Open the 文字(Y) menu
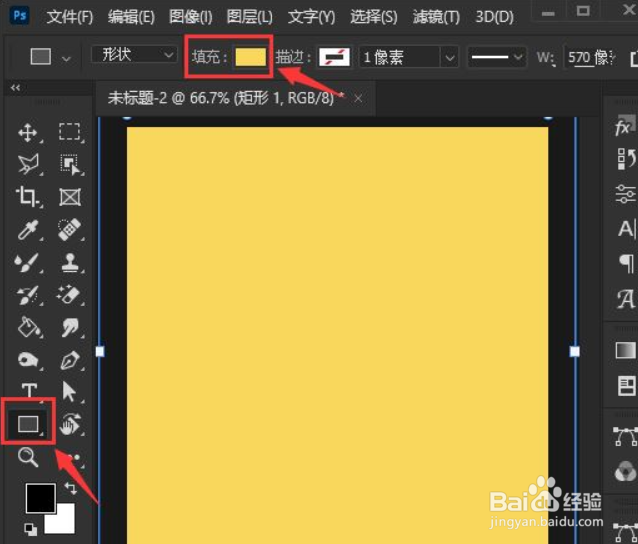Viewport: 638px width, 544px height. (311, 17)
